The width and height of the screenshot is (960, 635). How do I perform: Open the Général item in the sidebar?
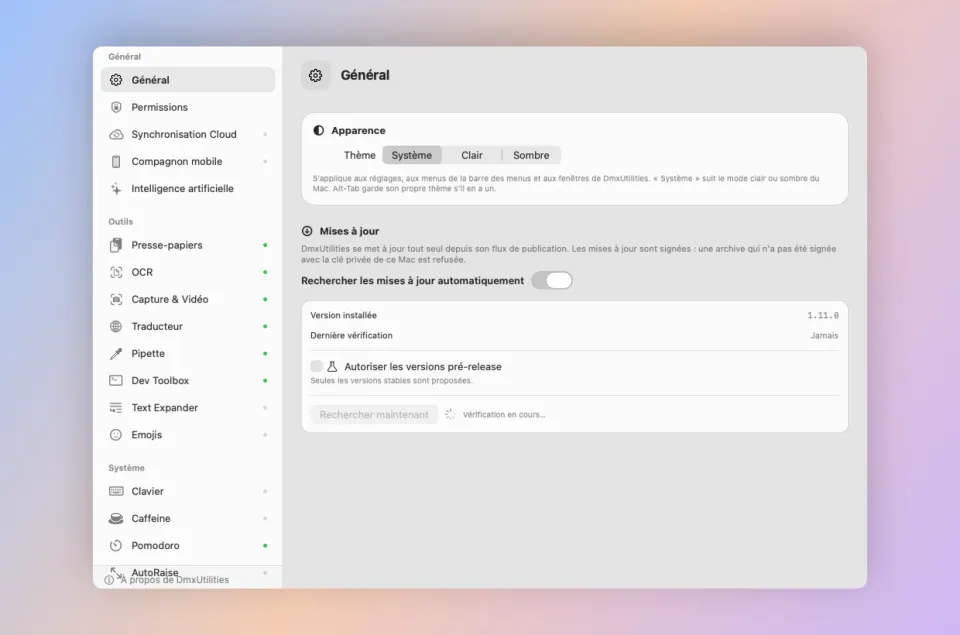click(x=187, y=80)
